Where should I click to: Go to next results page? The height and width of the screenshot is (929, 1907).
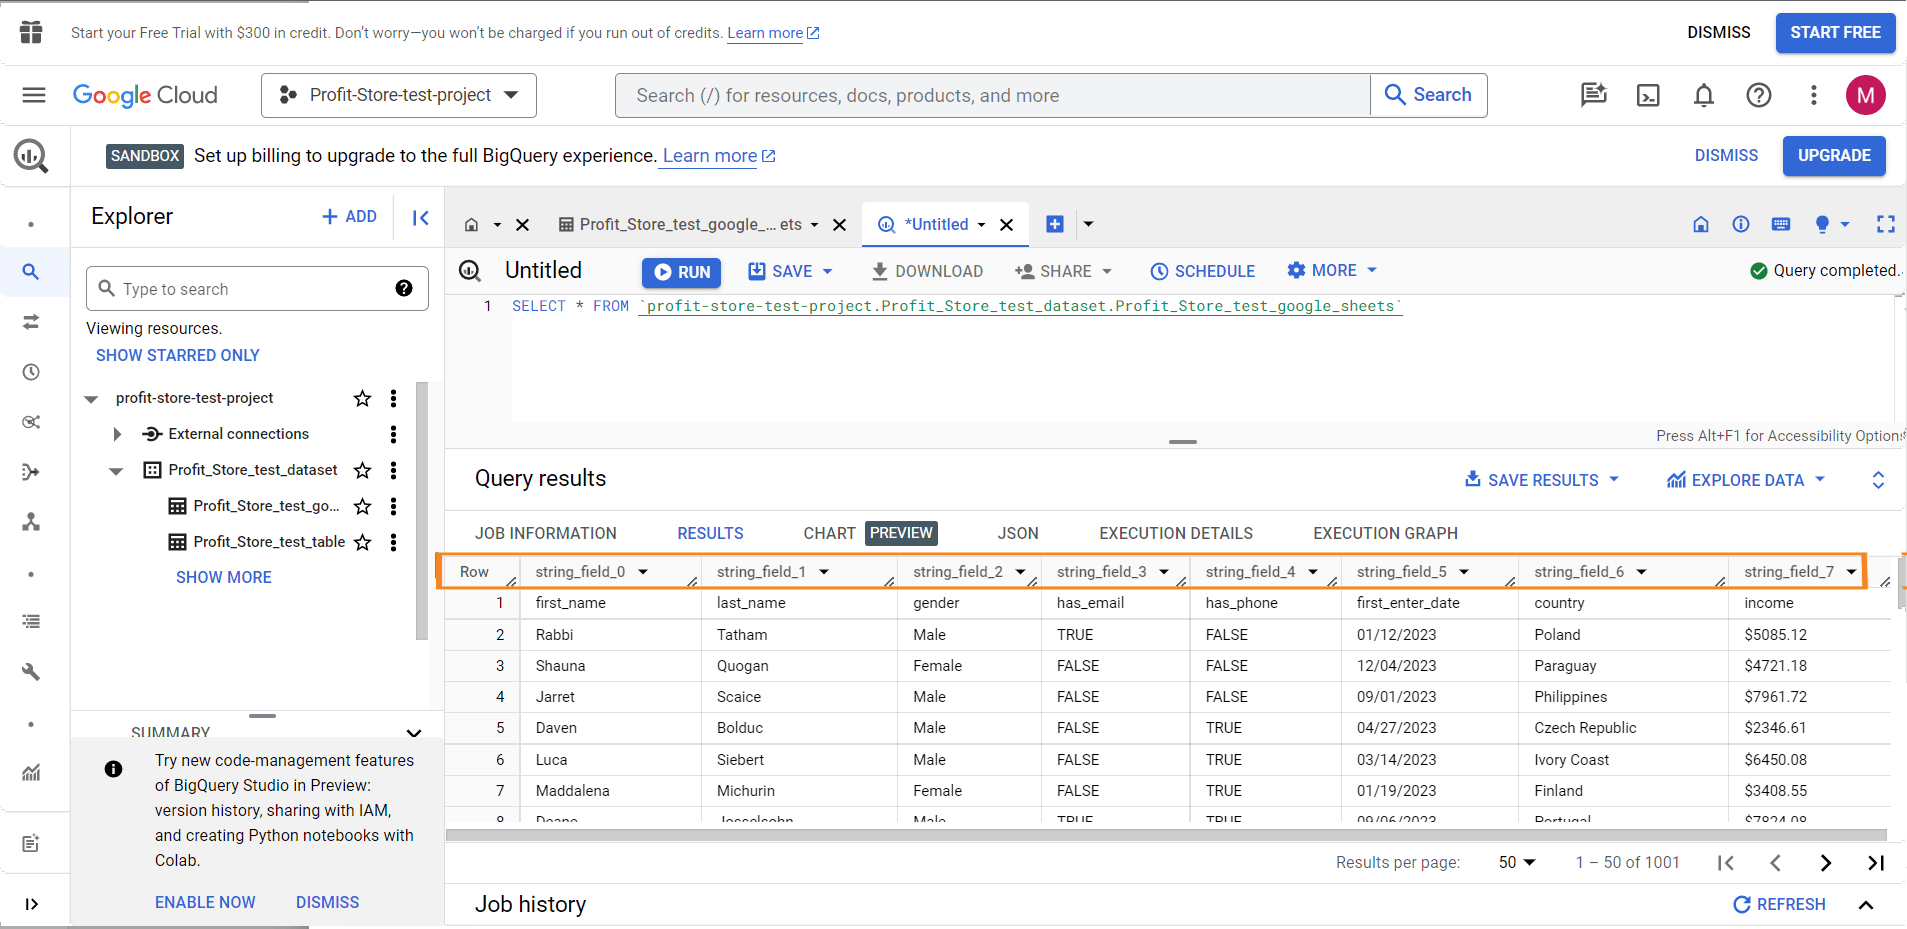[1826, 862]
